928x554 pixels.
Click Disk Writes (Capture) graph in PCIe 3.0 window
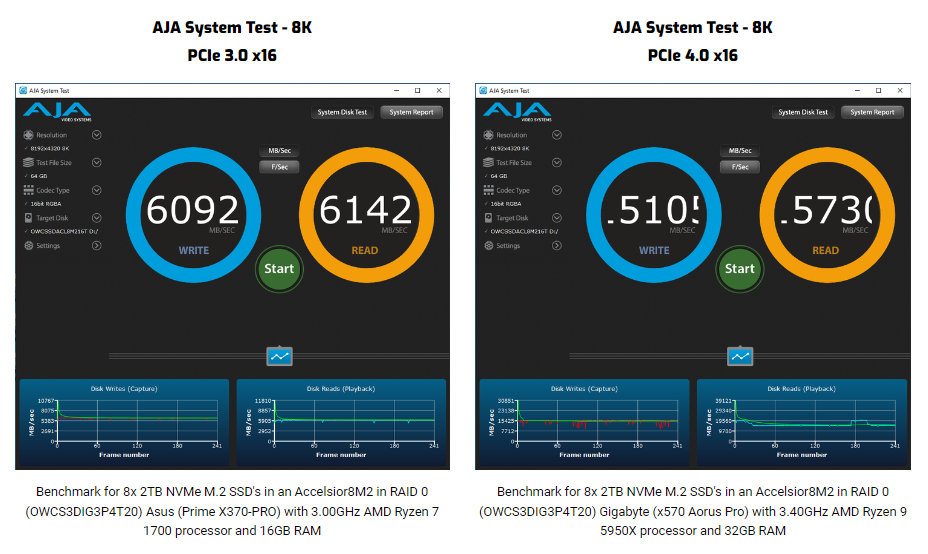124,423
